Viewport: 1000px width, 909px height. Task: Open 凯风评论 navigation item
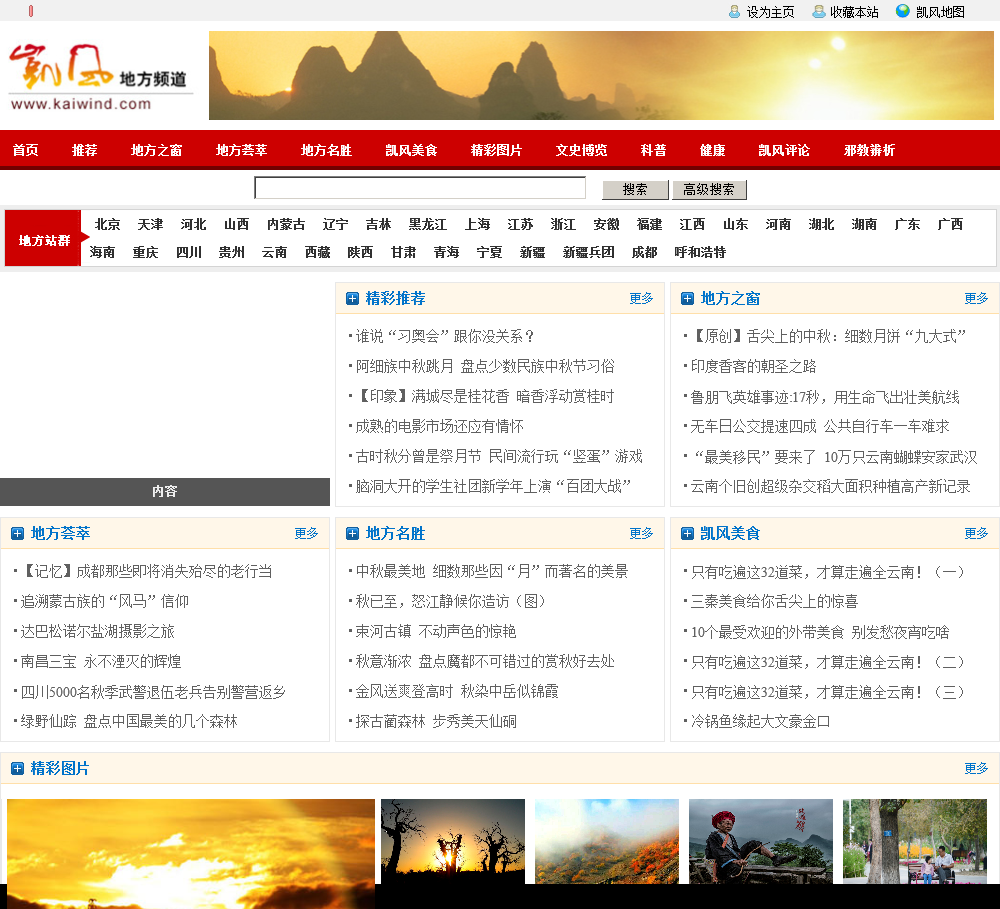(784, 150)
